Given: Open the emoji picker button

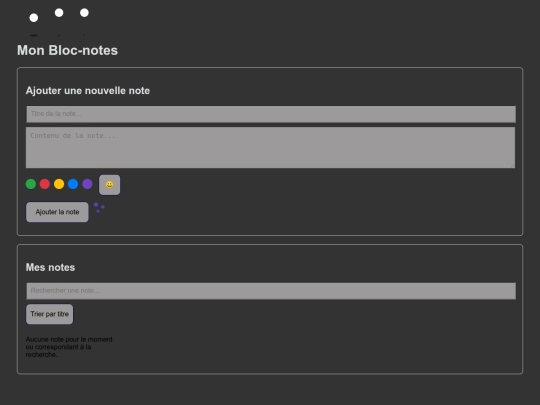Looking at the screenshot, I should [110, 185].
